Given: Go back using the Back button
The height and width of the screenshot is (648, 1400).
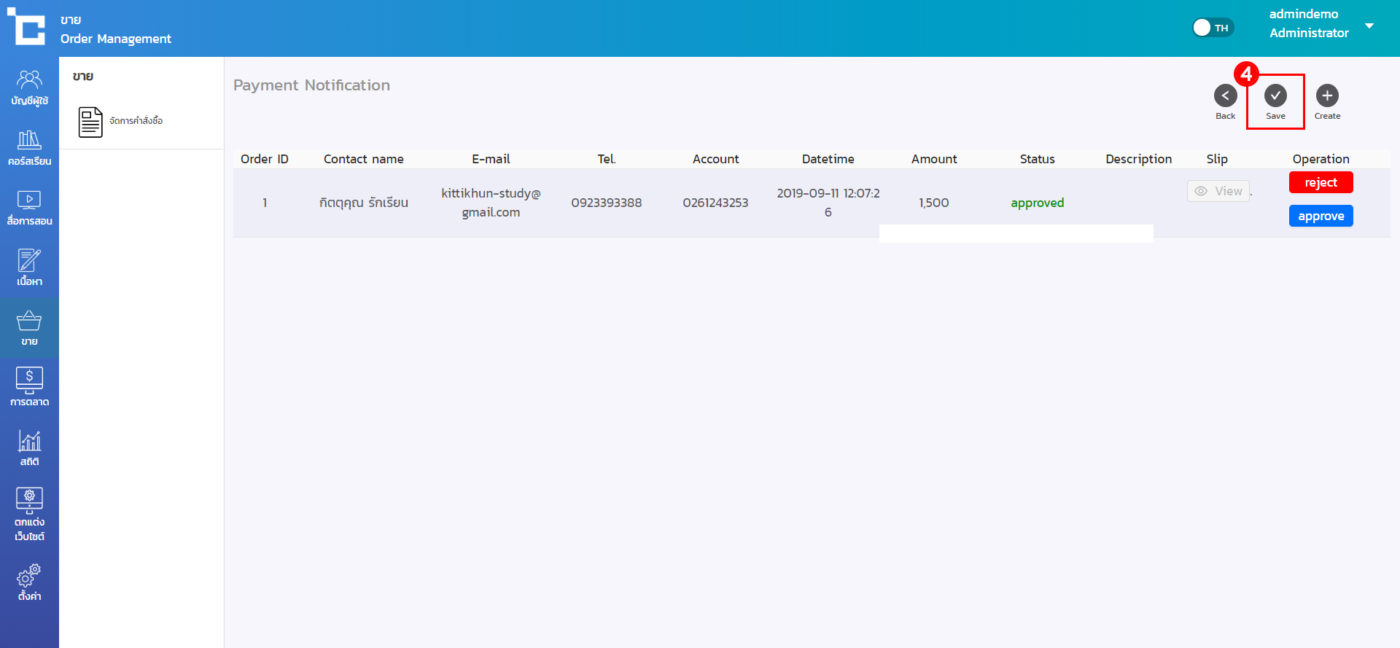Looking at the screenshot, I should point(1225,96).
